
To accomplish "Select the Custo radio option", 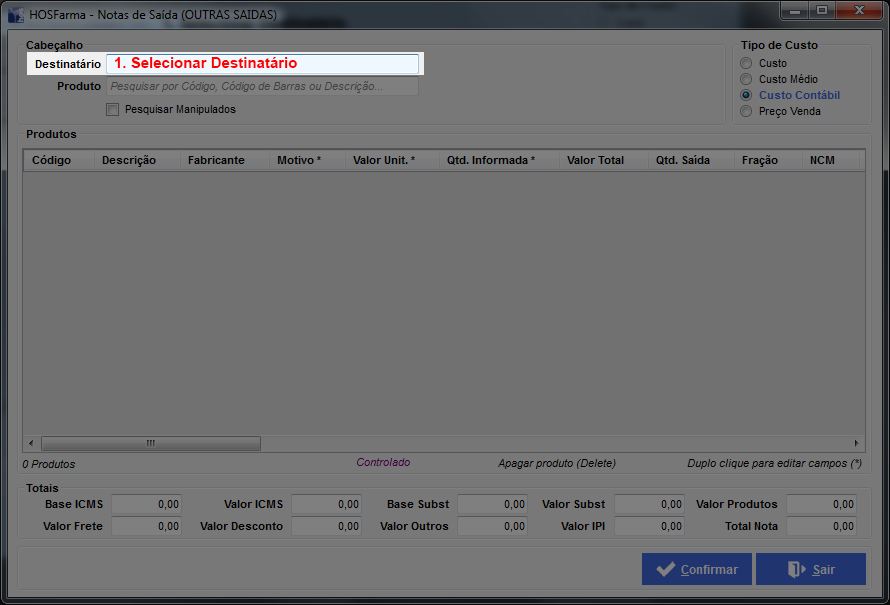I will click(x=745, y=63).
